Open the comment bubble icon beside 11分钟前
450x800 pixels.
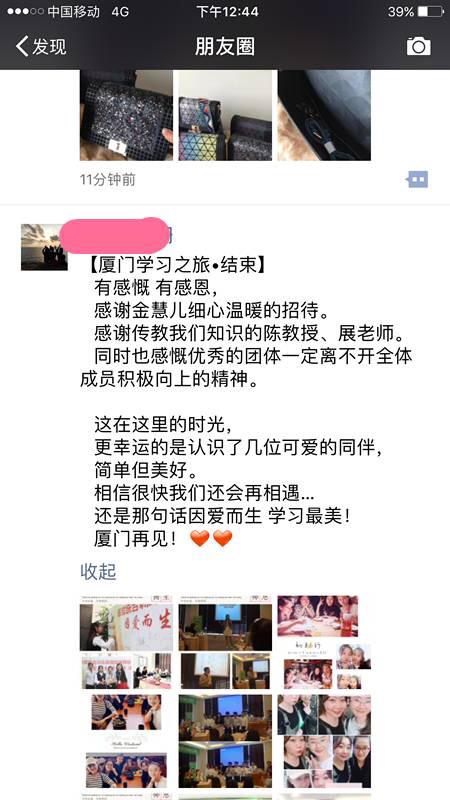pos(417,179)
